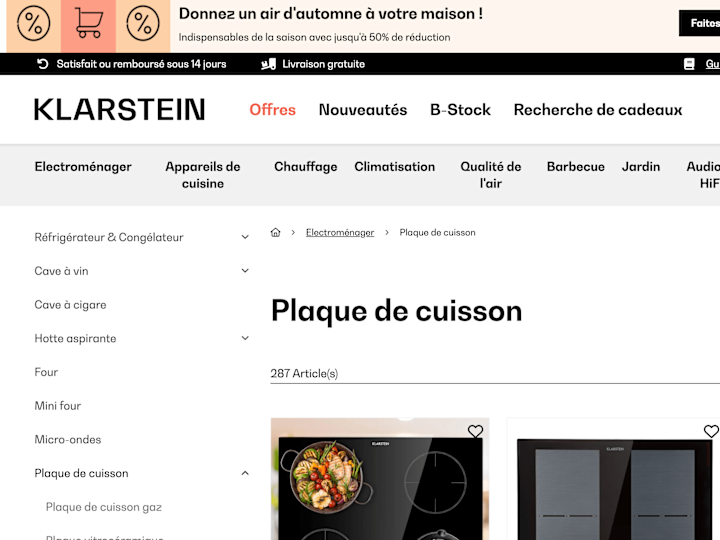Viewport: 720px width, 540px height.
Task: Open the B-Stock menu item
Action: coord(460,110)
